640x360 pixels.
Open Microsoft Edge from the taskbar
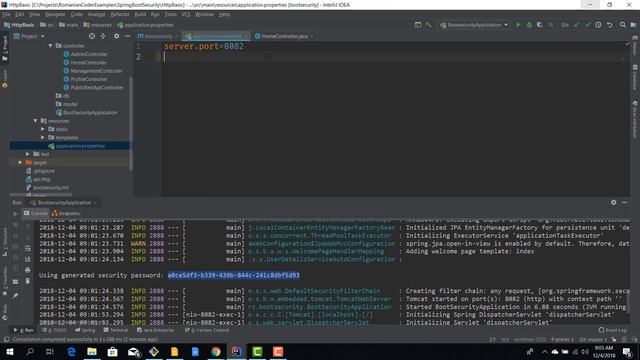coord(71,352)
